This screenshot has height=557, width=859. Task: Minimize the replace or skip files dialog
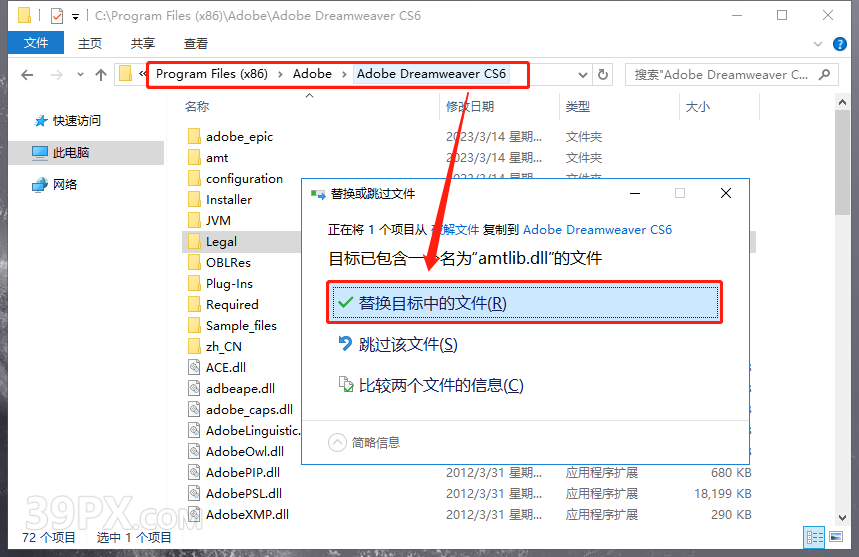coord(635,193)
